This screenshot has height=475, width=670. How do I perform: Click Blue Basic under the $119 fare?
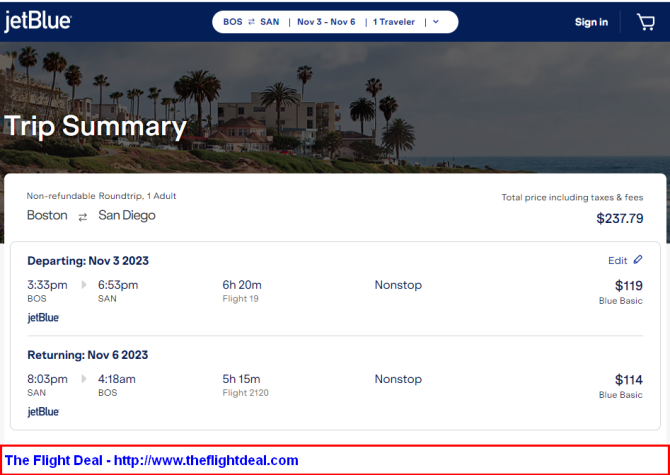pyautogui.click(x=620, y=301)
